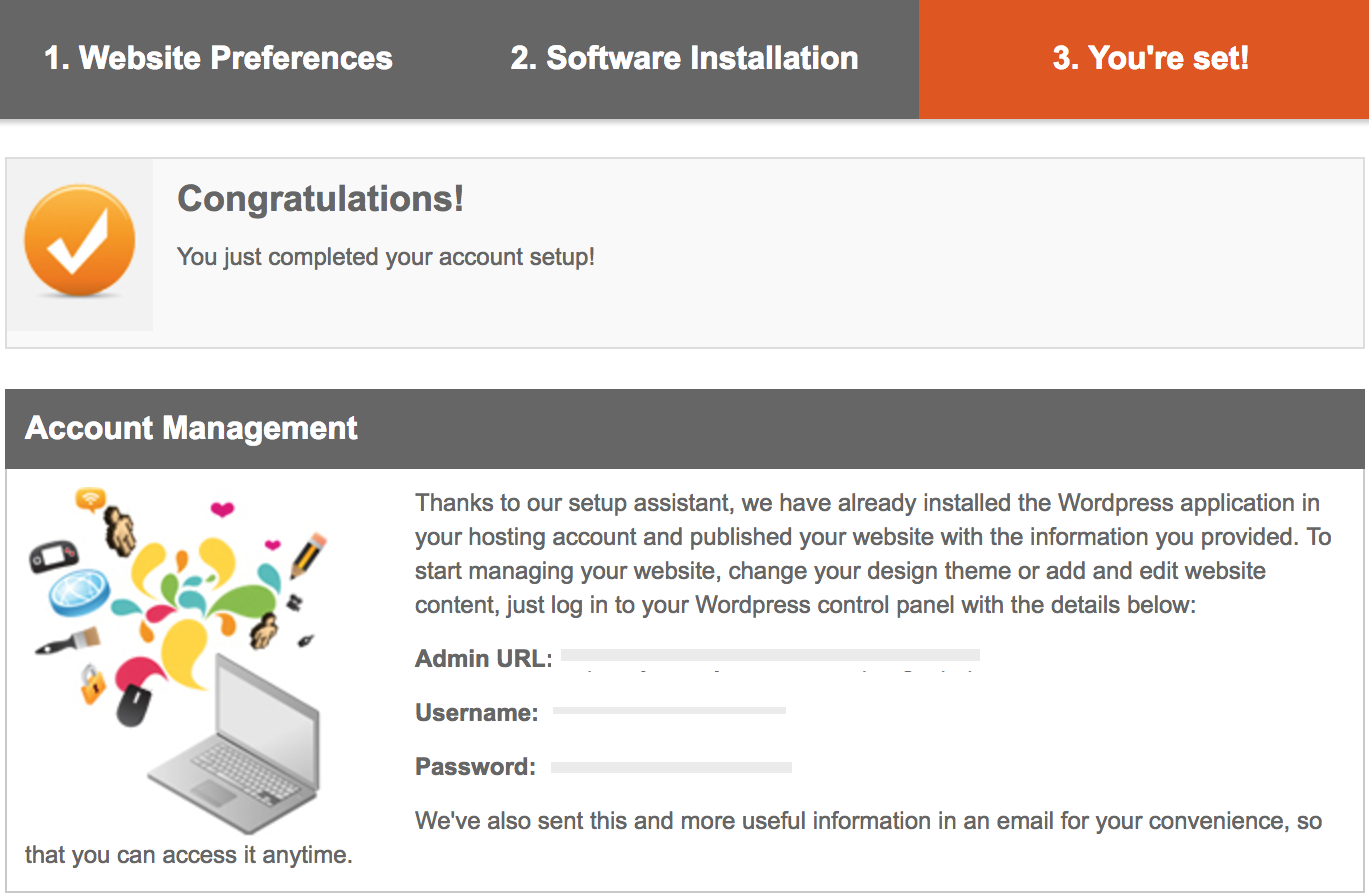Click the setup assistant description paragraph

point(870,553)
